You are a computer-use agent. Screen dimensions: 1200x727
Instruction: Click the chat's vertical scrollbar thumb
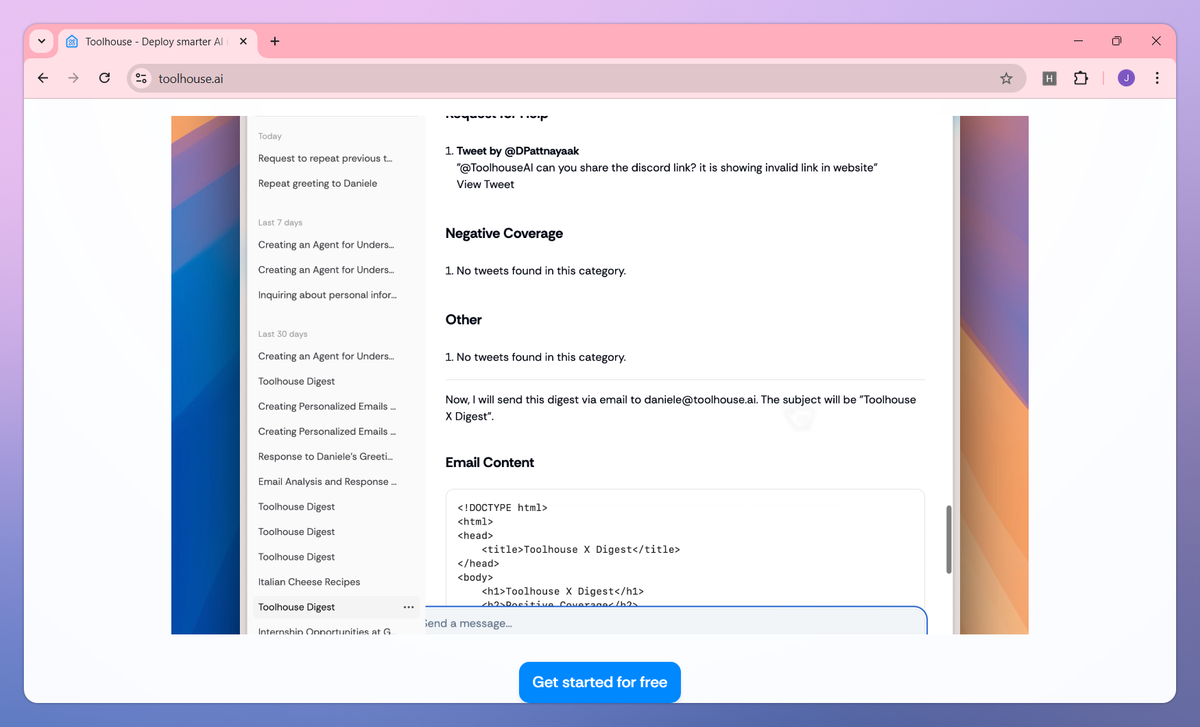tap(949, 539)
